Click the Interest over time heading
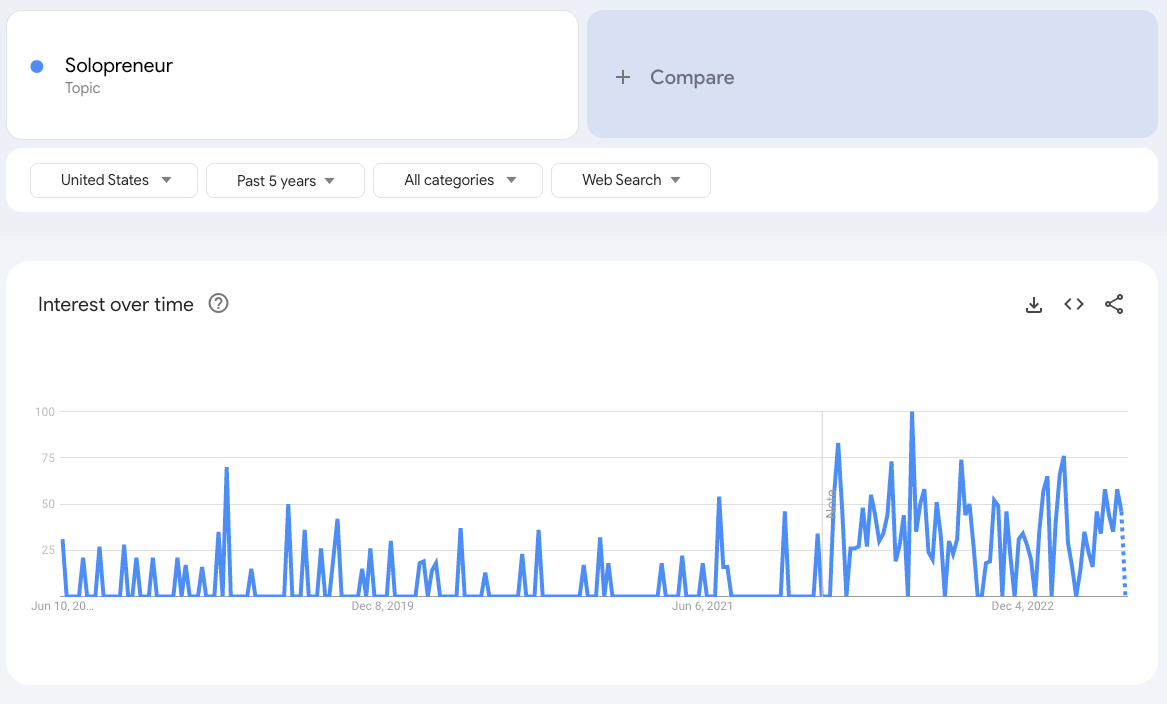This screenshot has width=1167, height=704. pyautogui.click(x=116, y=304)
